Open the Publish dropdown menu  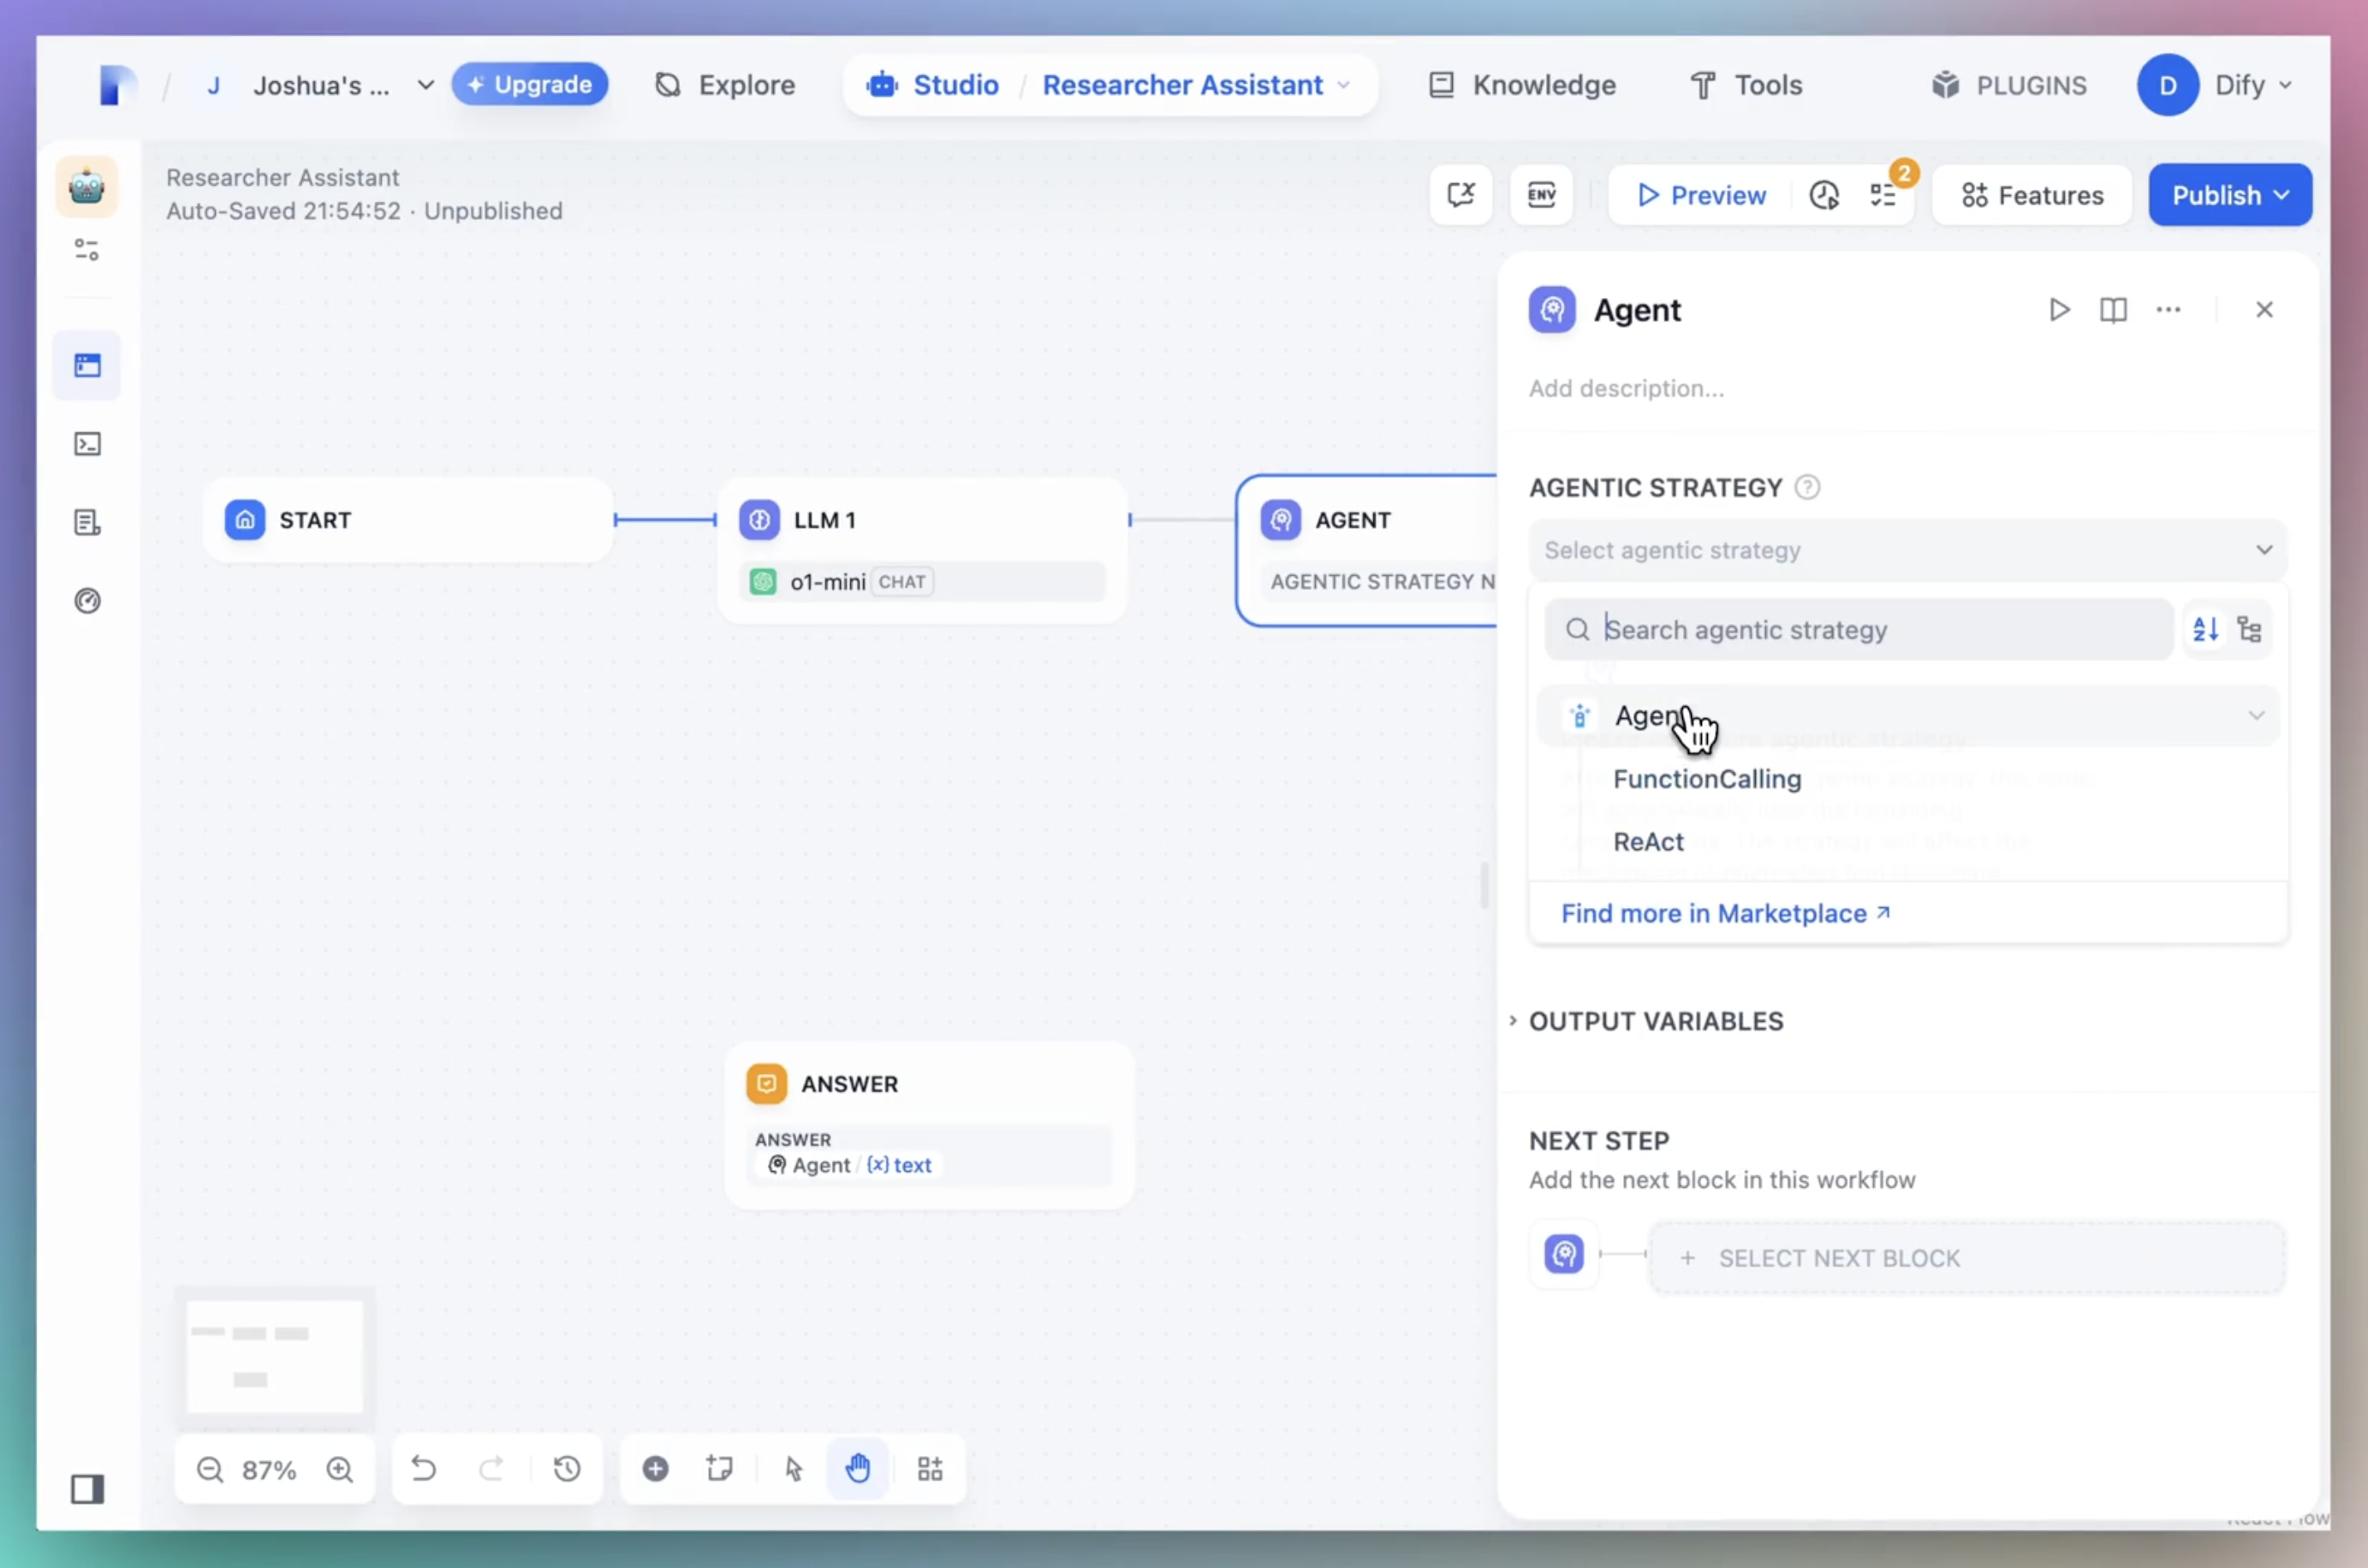tap(2229, 195)
